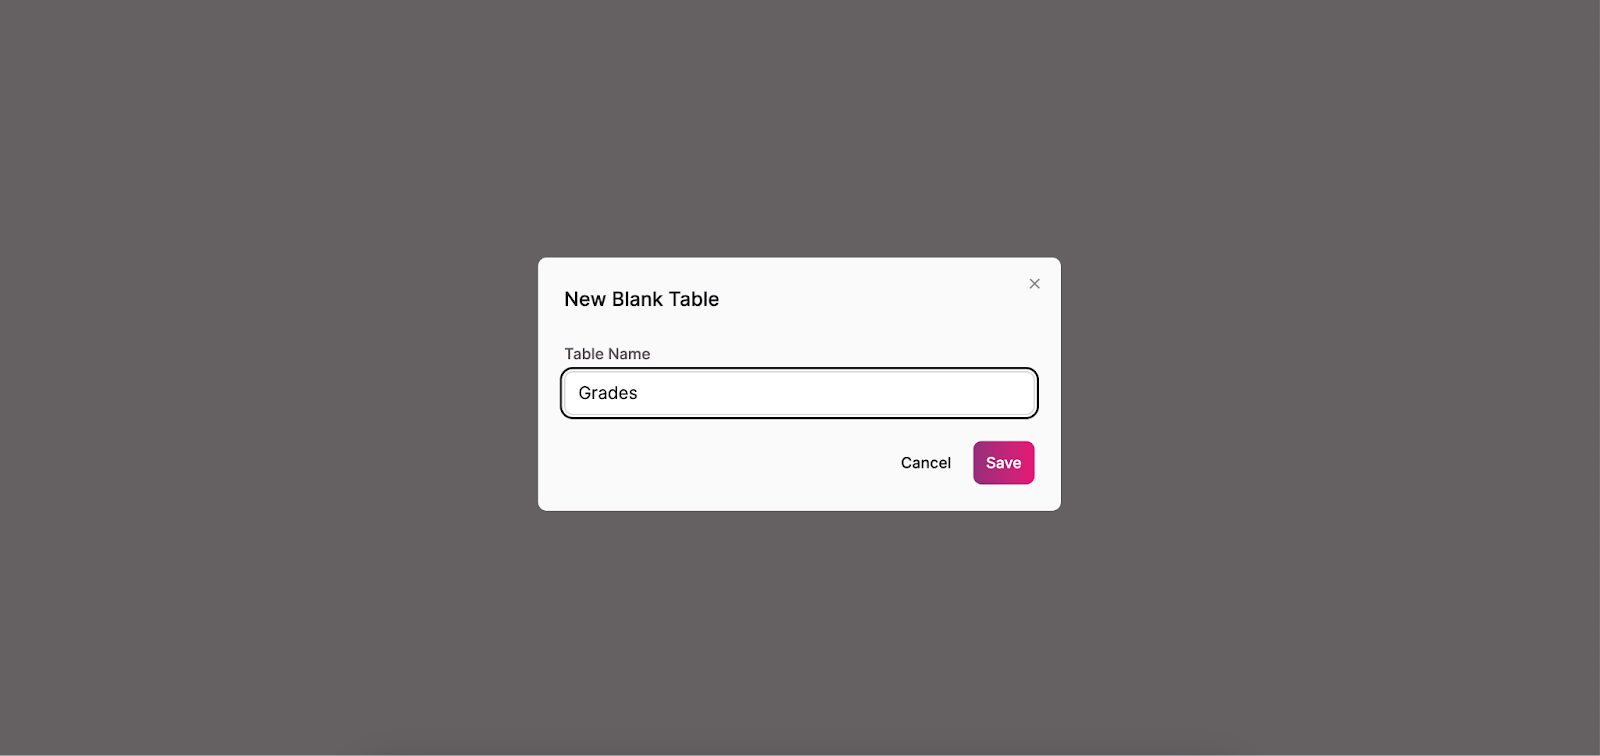Dismiss the dialog using Cancel
Image resolution: width=1600 pixels, height=756 pixels.
pos(925,463)
